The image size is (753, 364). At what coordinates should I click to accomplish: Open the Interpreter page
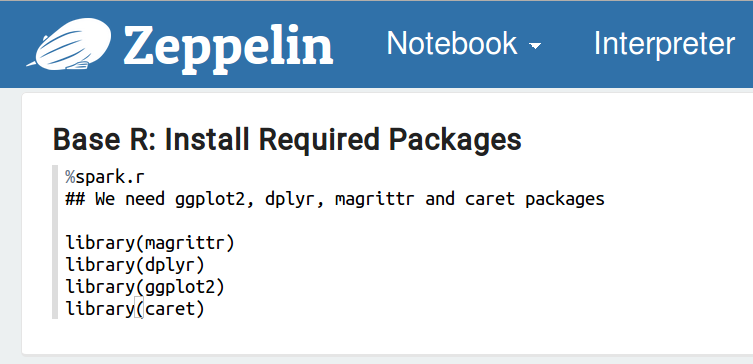tap(664, 44)
